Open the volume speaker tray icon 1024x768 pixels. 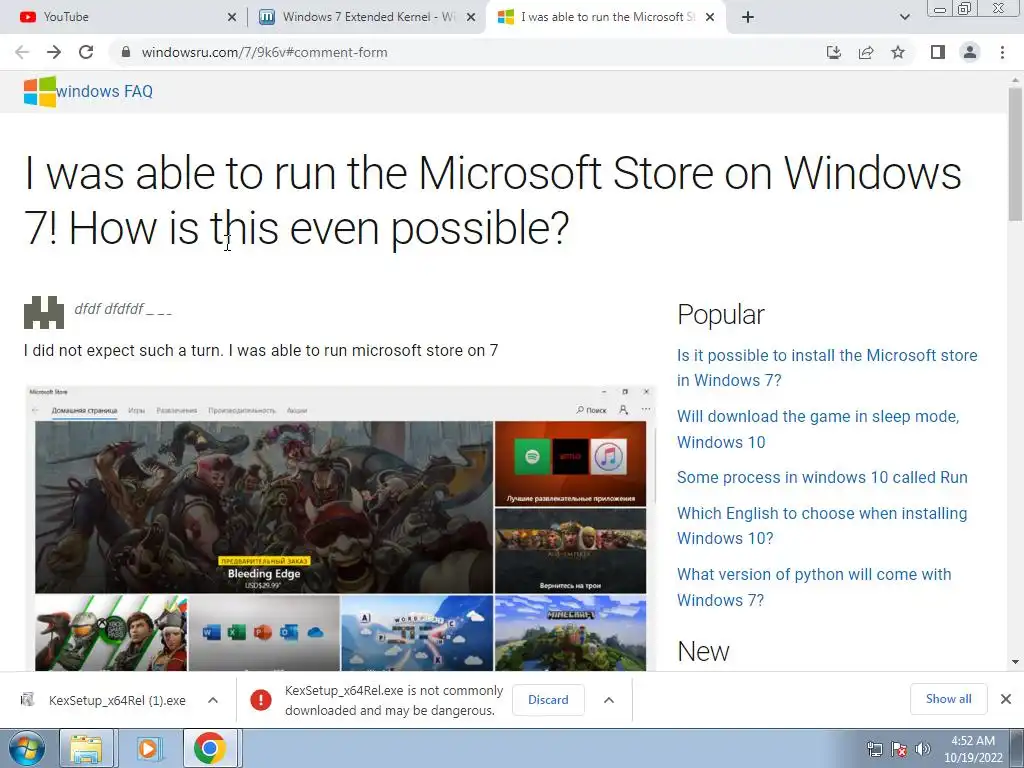pos(923,749)
